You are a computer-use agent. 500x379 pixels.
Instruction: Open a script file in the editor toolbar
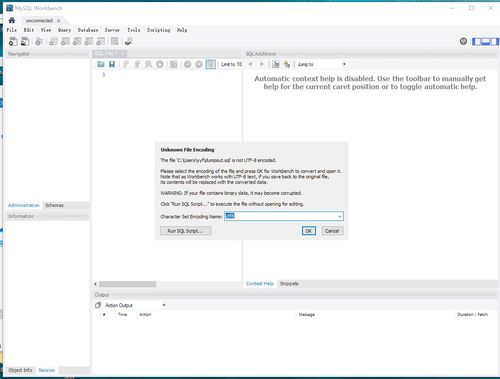[x=101, y=64]
